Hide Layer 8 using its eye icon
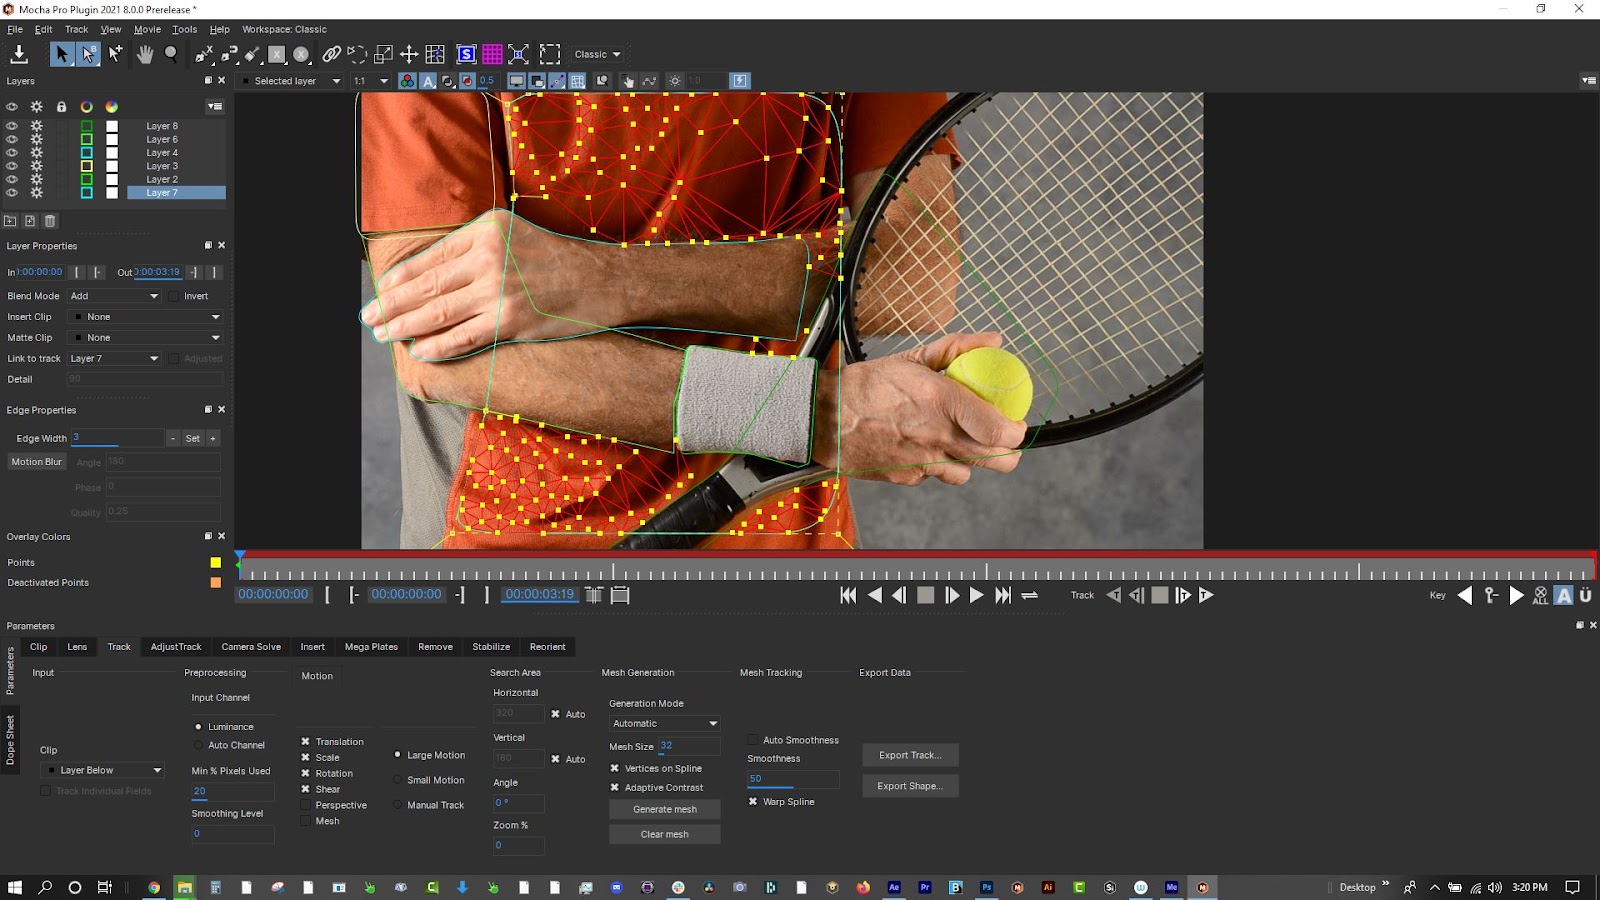This screenshot has height=900, width=1600. (x=12, y=126)
